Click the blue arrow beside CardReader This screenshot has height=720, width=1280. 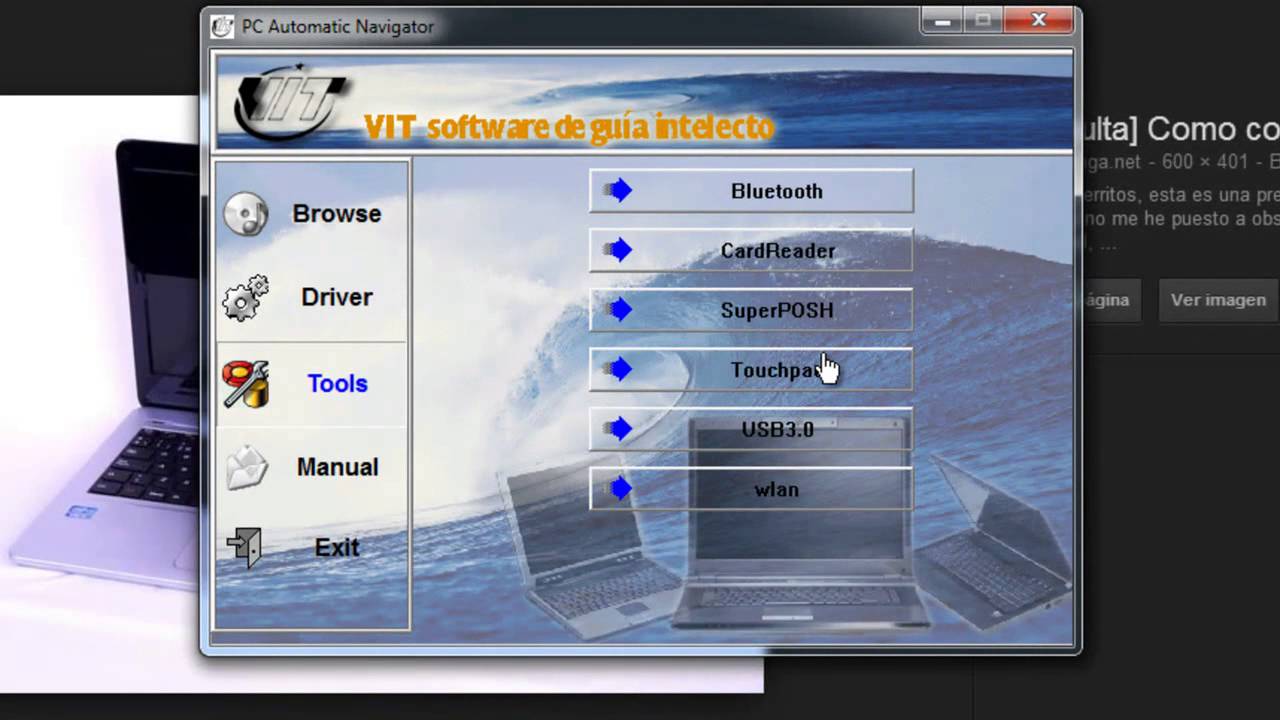click(619, 250)
